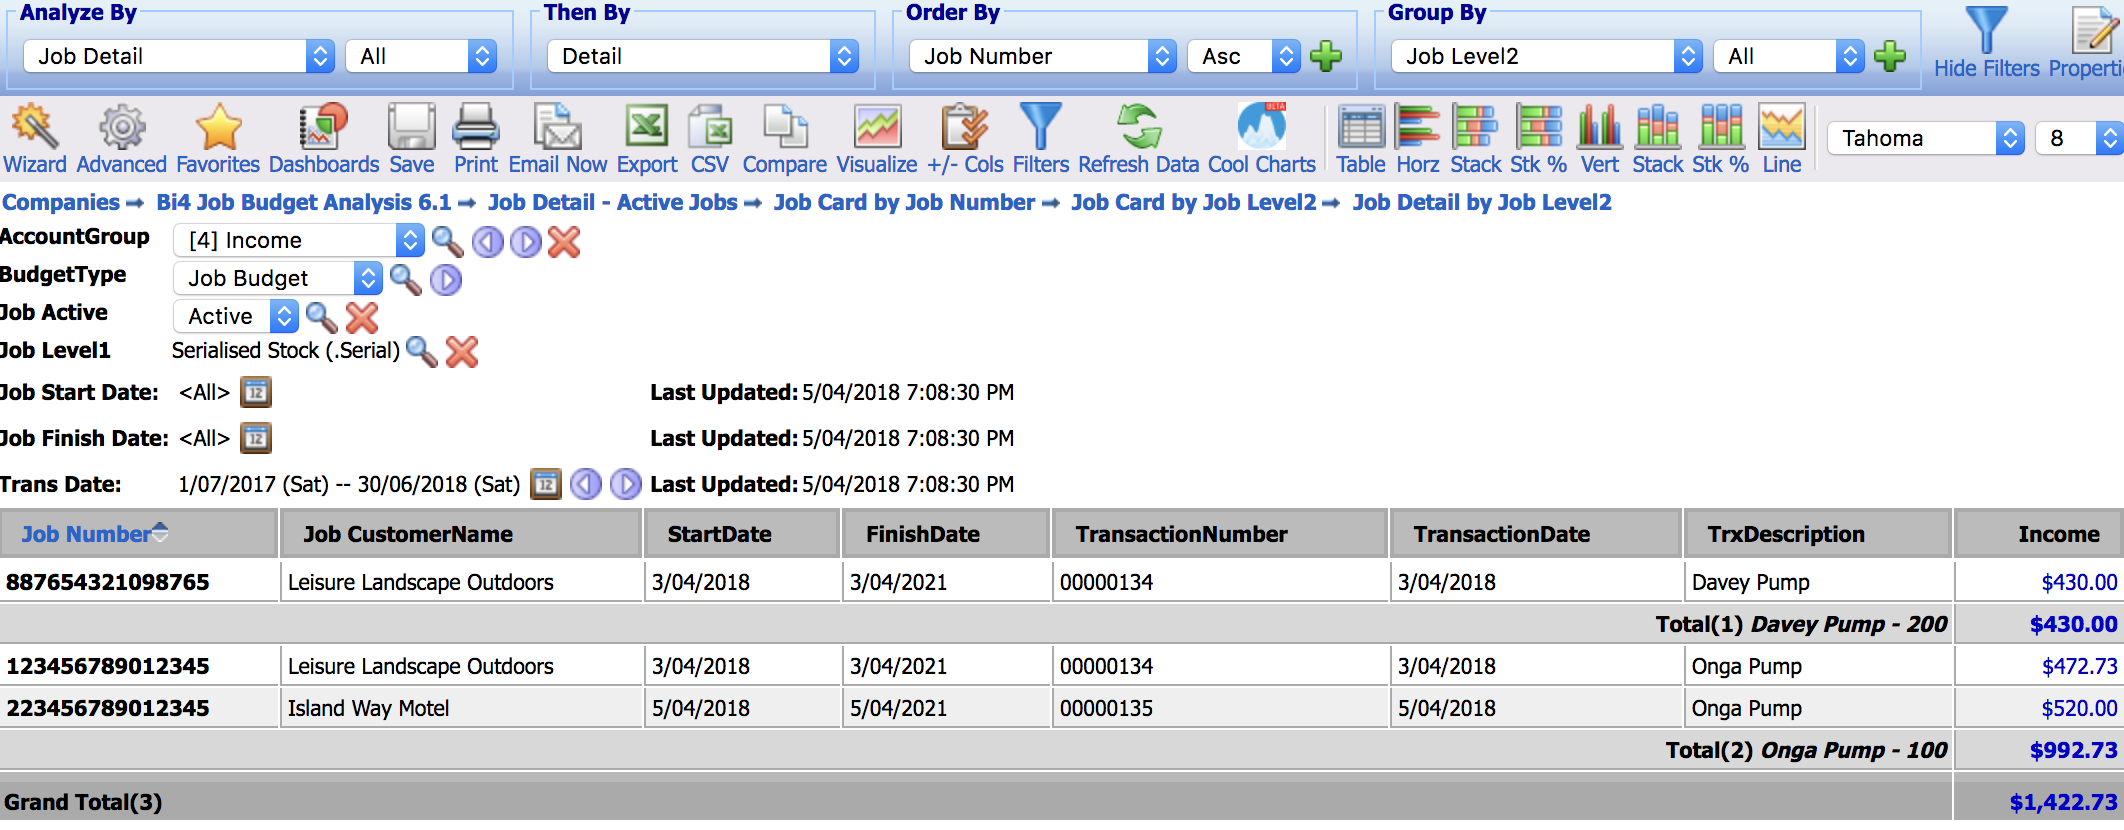
Task: Open Job Detail - Active Jobs breadcrumb
Action: 613,202
